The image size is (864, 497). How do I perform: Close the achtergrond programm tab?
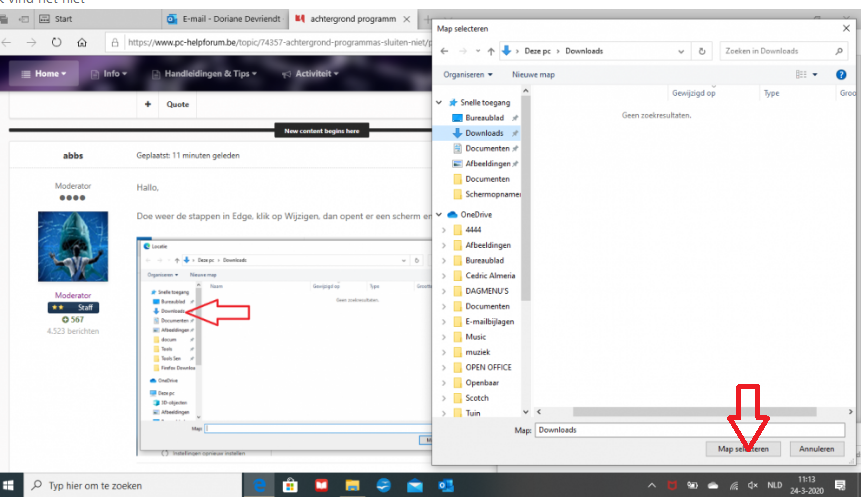(x=407, y=19)
